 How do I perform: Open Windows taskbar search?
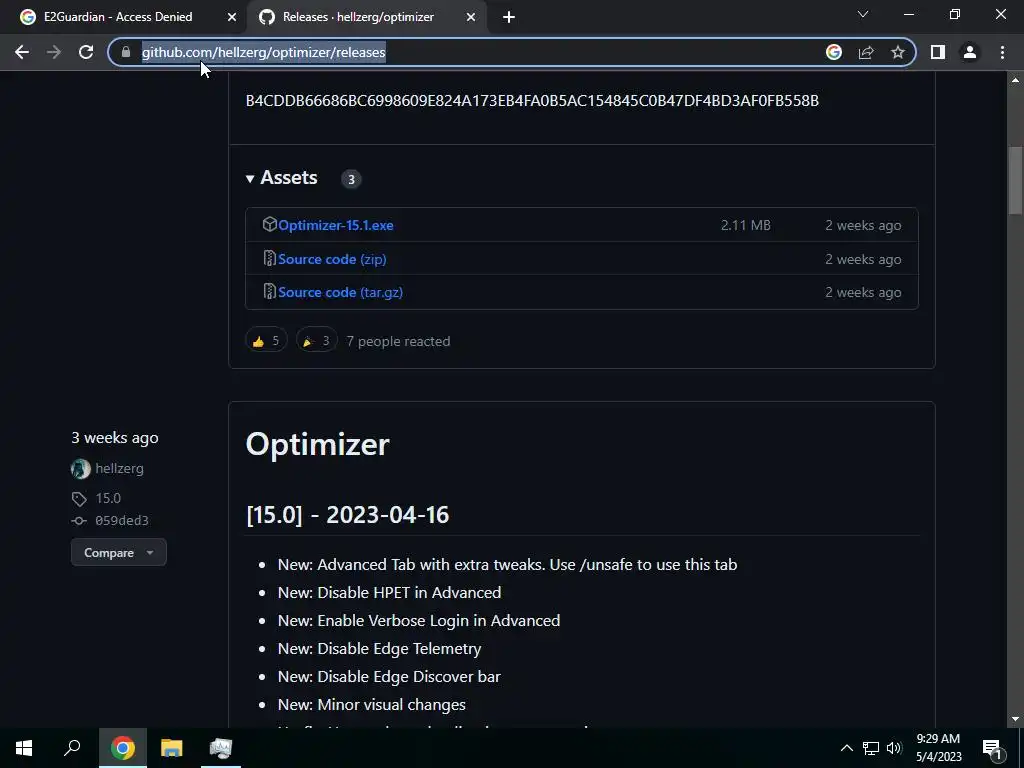coord(72,748)
